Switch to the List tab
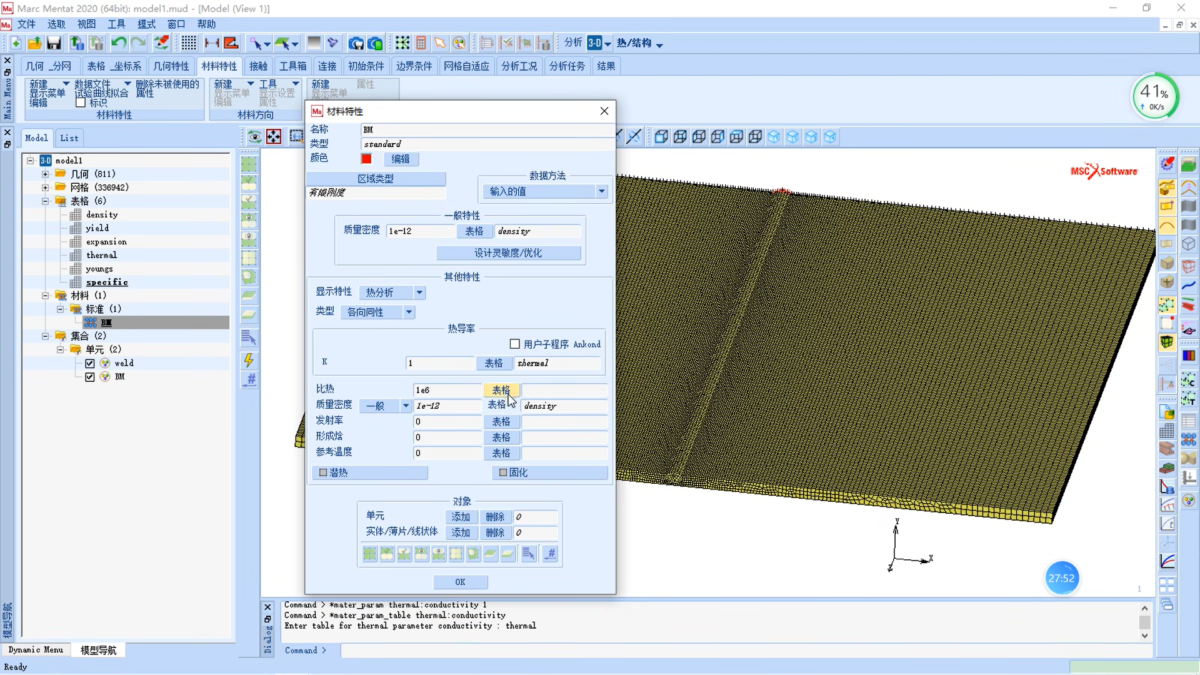The image size is (1200, 675). coord(69,138)
